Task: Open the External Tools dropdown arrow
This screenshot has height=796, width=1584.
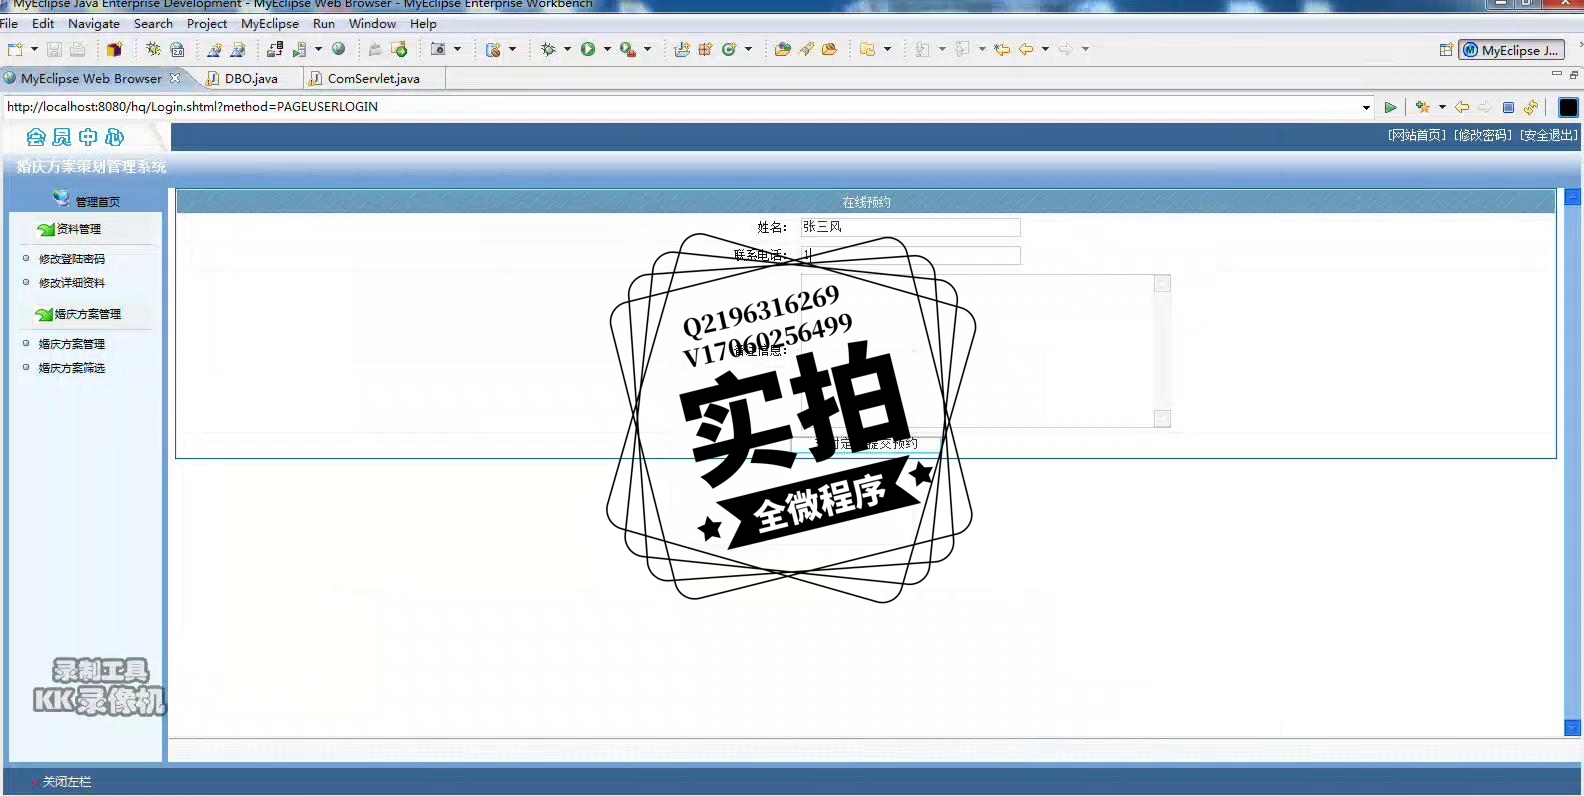Action: [647, 49]
